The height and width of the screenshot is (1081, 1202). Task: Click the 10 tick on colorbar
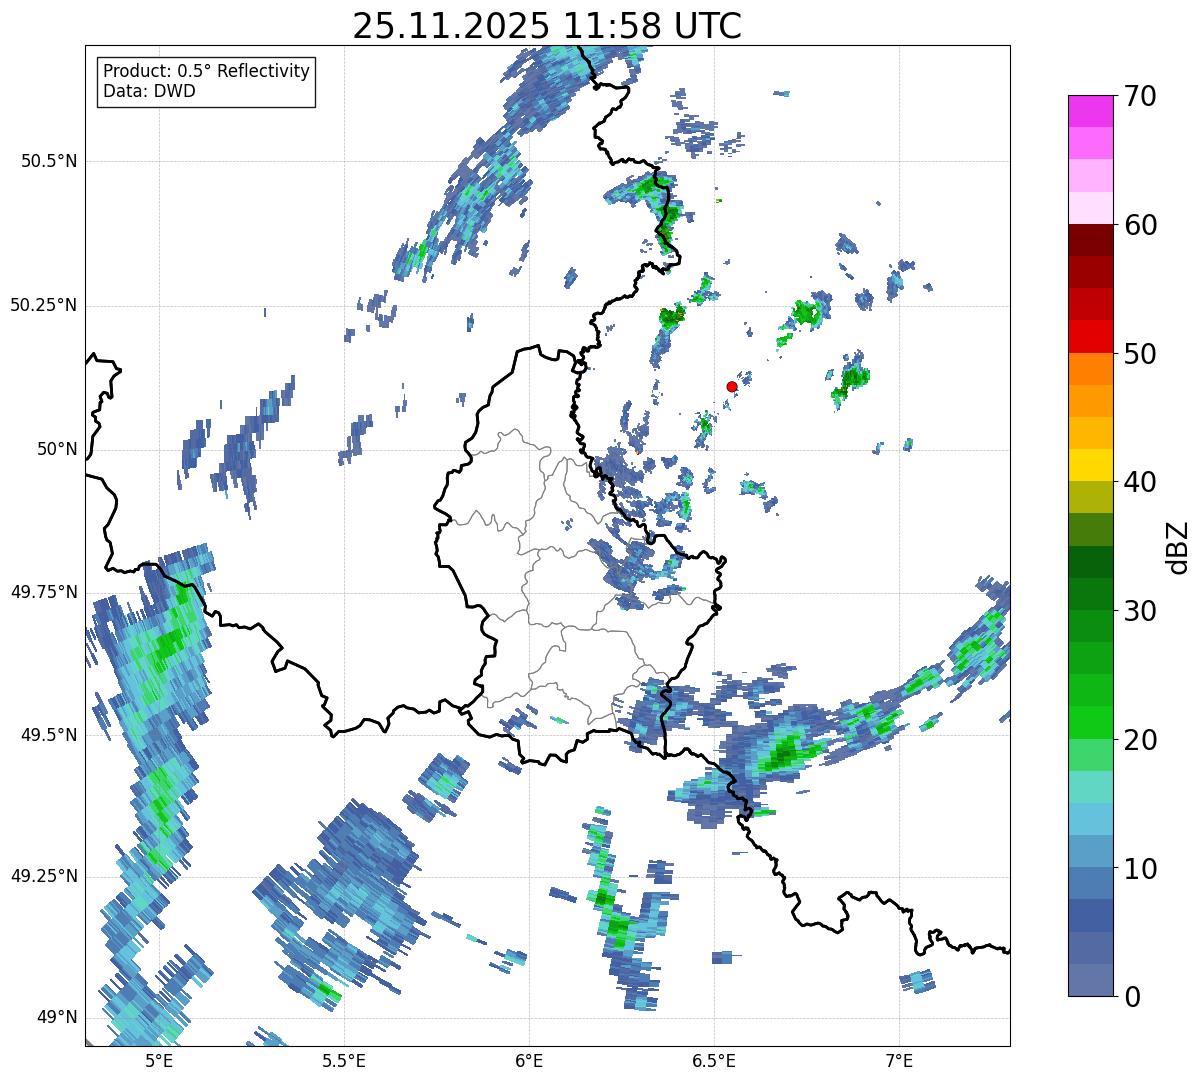1140,869
